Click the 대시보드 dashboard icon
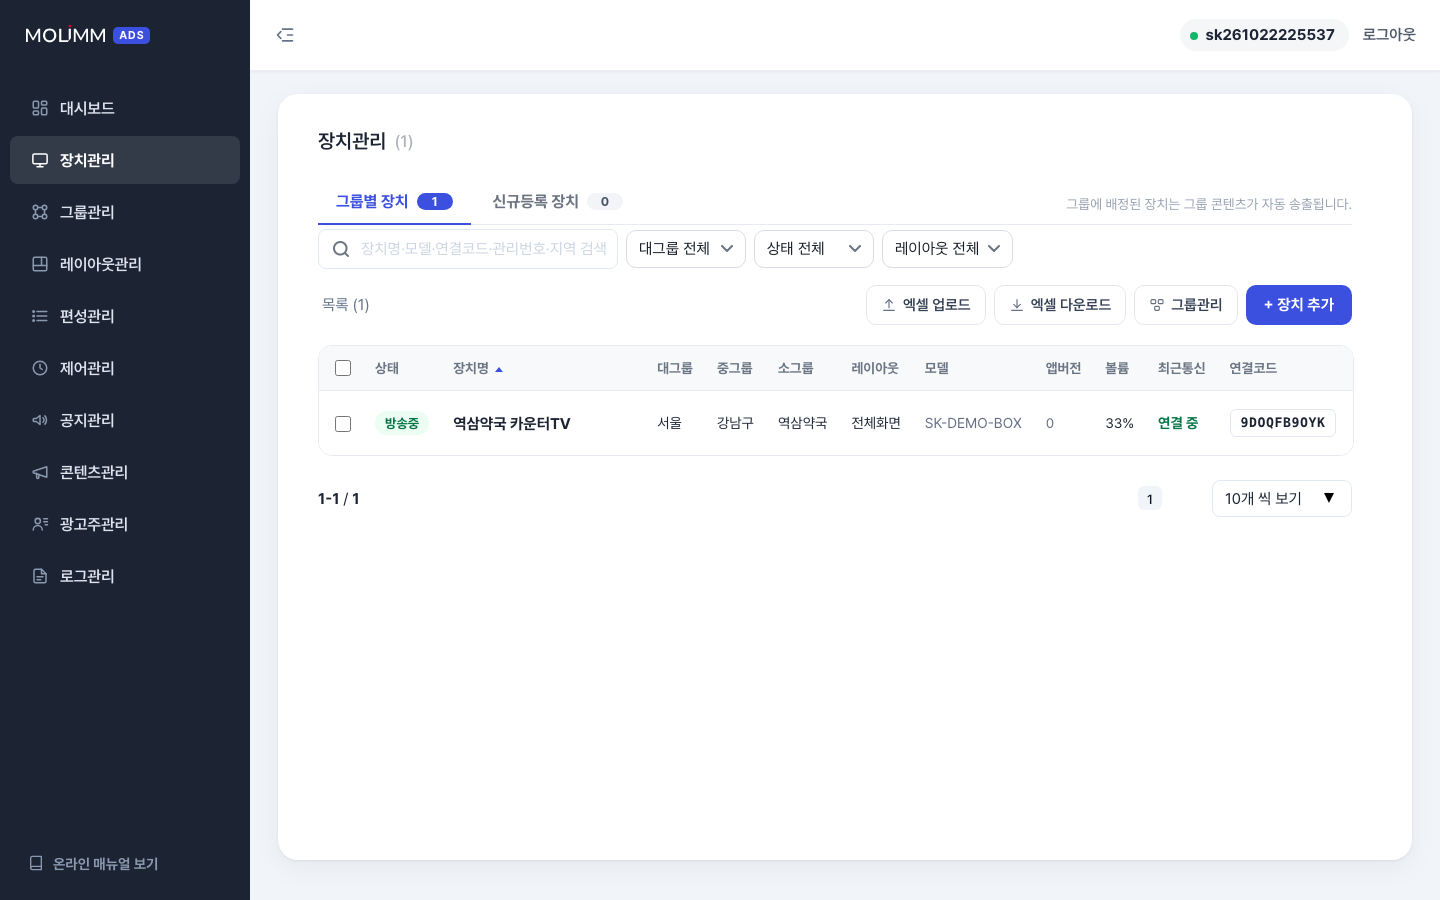This screenshot has height=900, width=1440. click(x=40, y=108)
